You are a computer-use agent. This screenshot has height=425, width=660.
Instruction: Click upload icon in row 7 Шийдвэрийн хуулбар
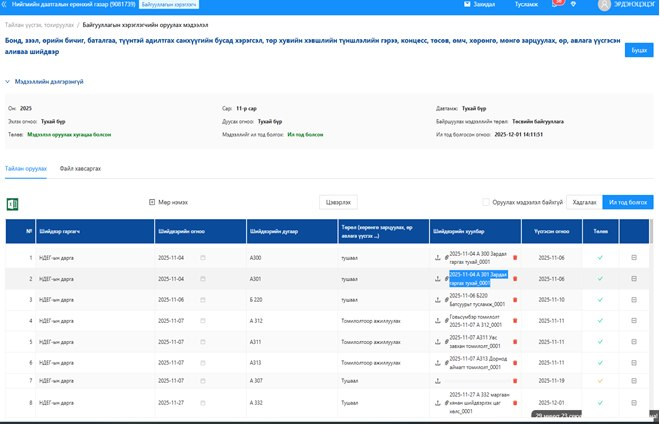[437, 381]
